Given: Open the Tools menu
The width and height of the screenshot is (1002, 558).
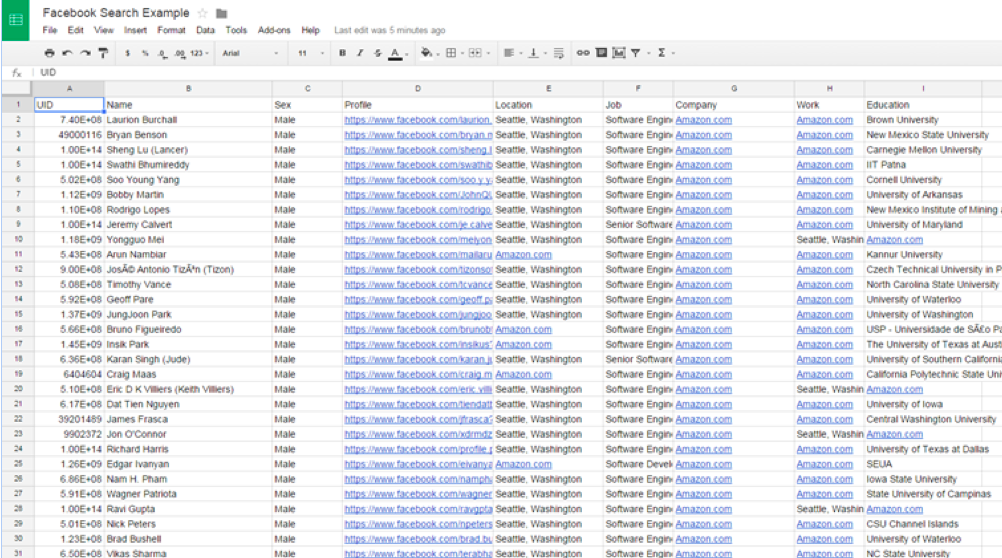Looking at the screenshot, I should tap(236, 30).
